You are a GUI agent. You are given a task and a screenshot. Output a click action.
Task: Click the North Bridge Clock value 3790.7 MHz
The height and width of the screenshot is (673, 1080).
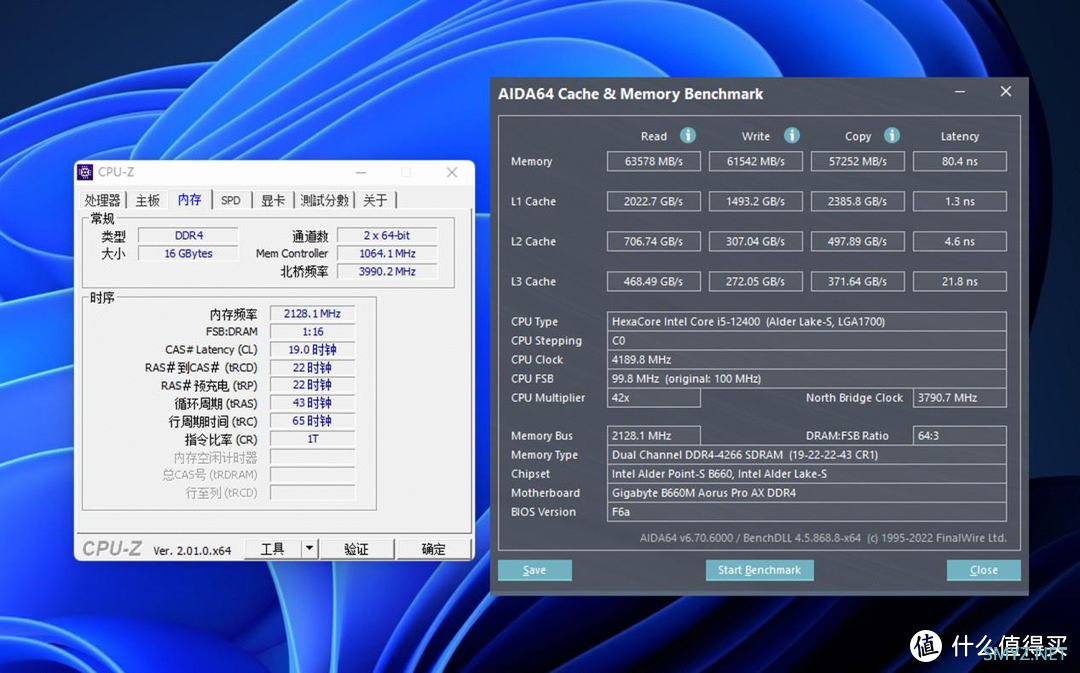pyautogui.click(x=959, y=397)
